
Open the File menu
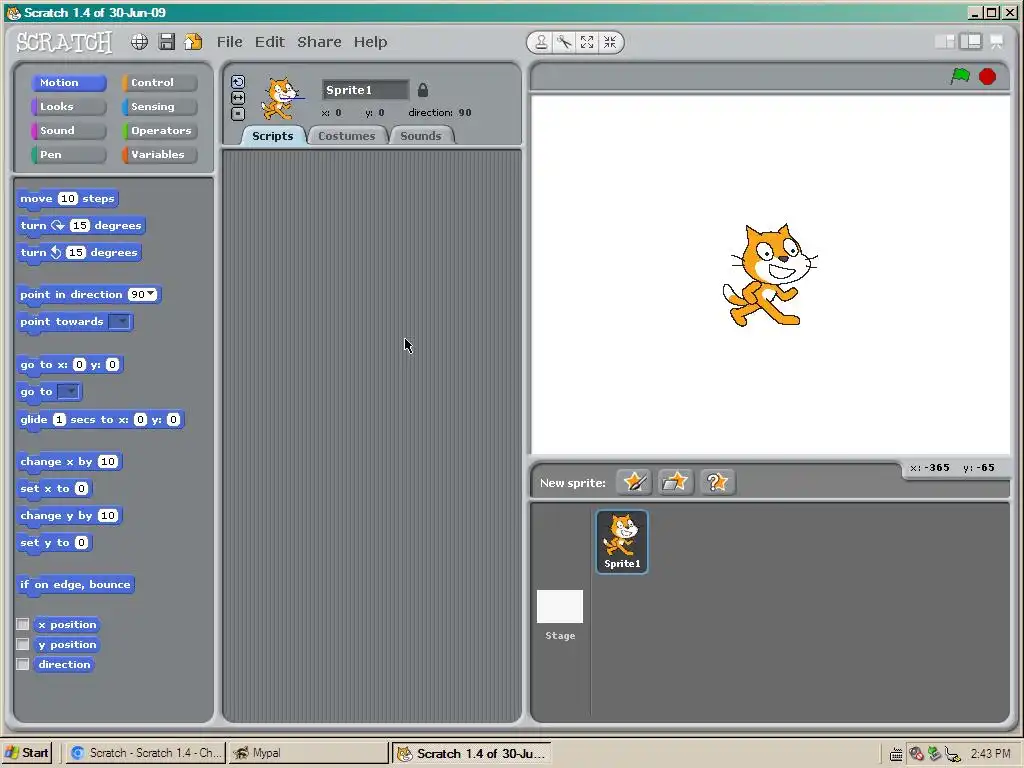[229, 42]
